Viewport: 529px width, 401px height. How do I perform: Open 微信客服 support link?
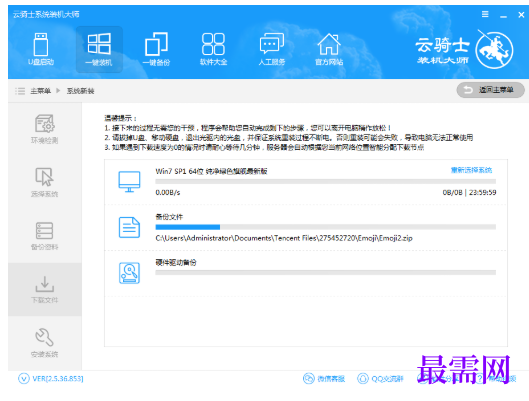click(324, 379)
